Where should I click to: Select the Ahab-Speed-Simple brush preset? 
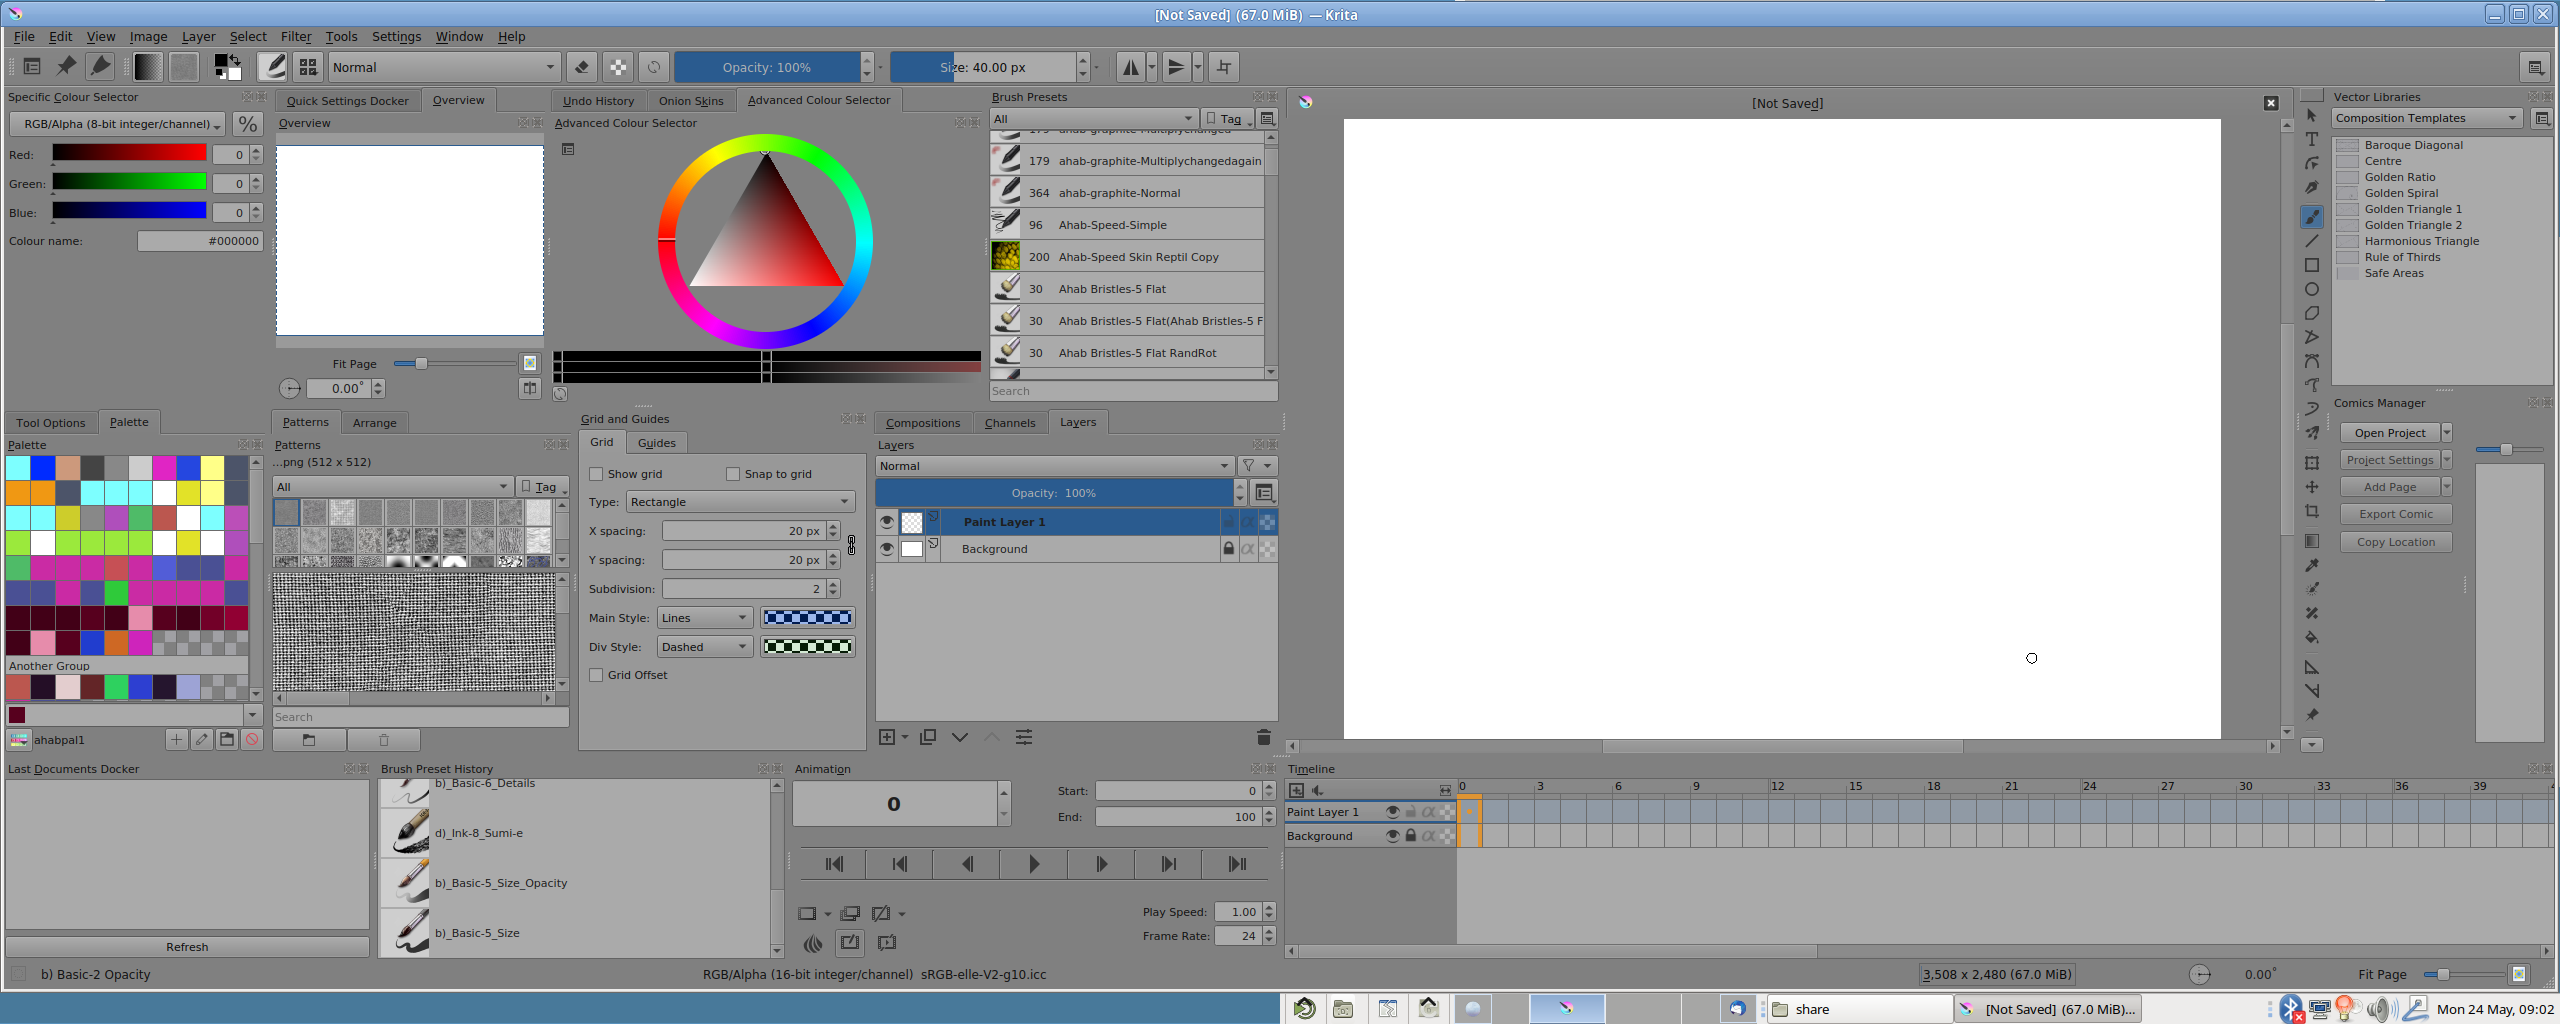(1127, 225)
